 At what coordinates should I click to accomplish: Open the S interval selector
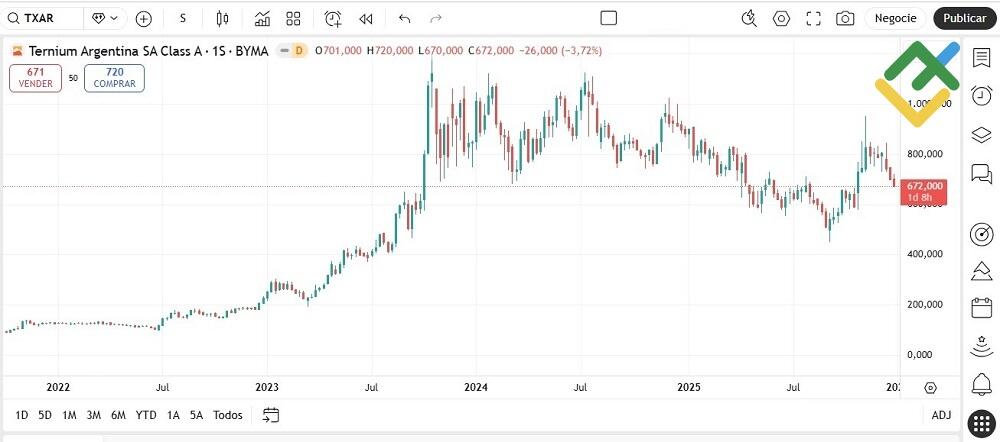pos(182,18)
